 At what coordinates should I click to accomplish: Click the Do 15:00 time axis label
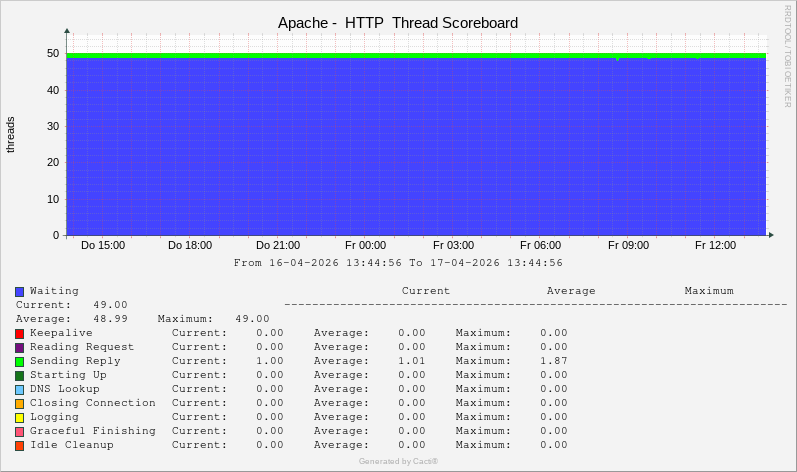click(103, 245)
